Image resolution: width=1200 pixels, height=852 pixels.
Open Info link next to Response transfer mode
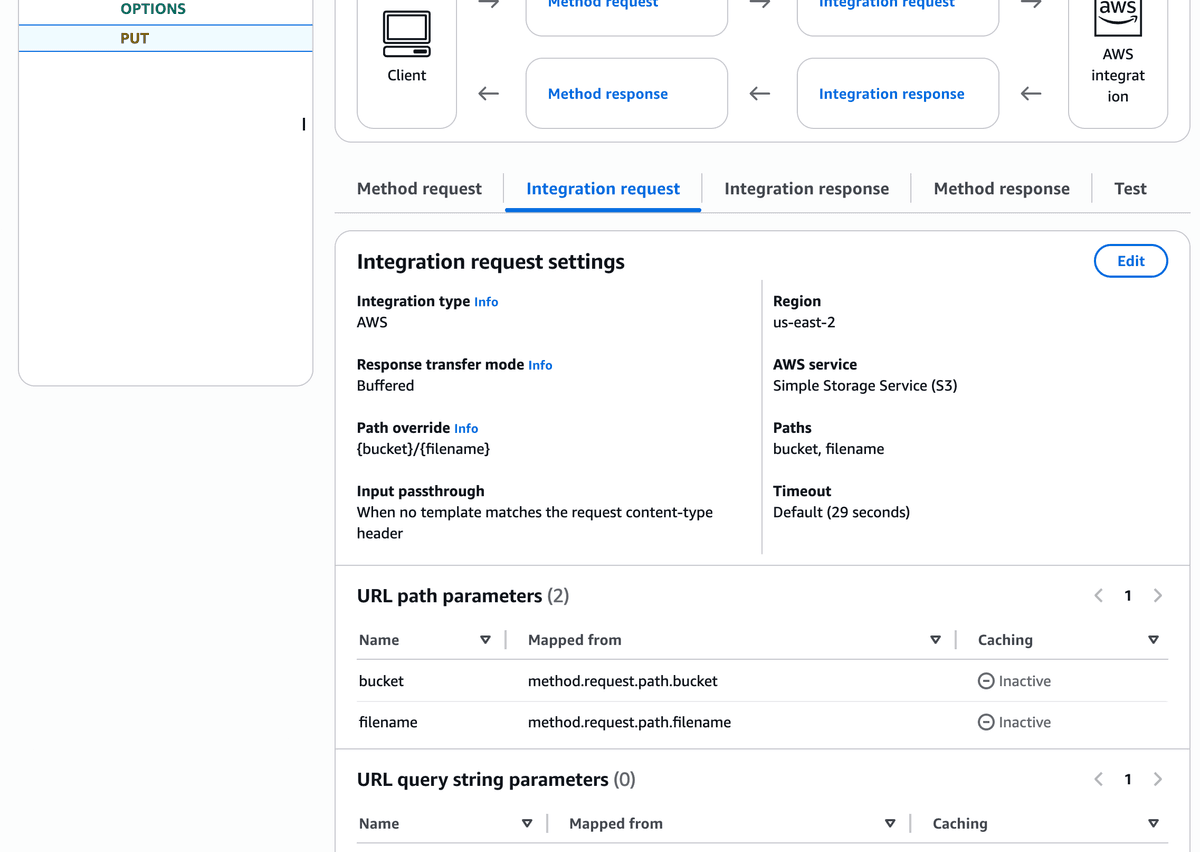click(x=540, y=366)
